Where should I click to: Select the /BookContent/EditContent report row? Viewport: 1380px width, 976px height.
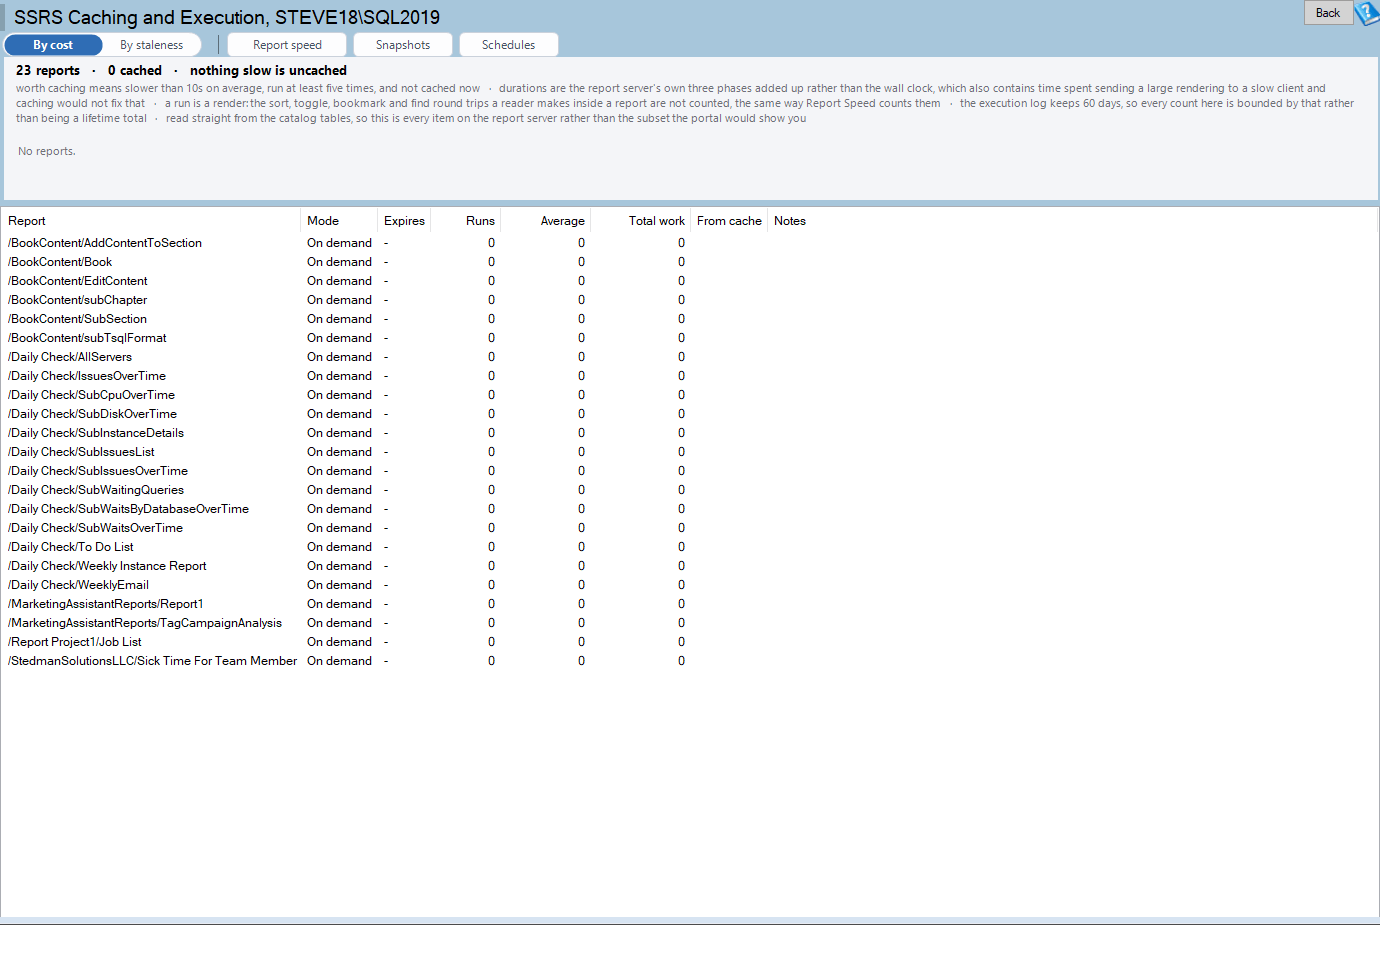[690, 281]
